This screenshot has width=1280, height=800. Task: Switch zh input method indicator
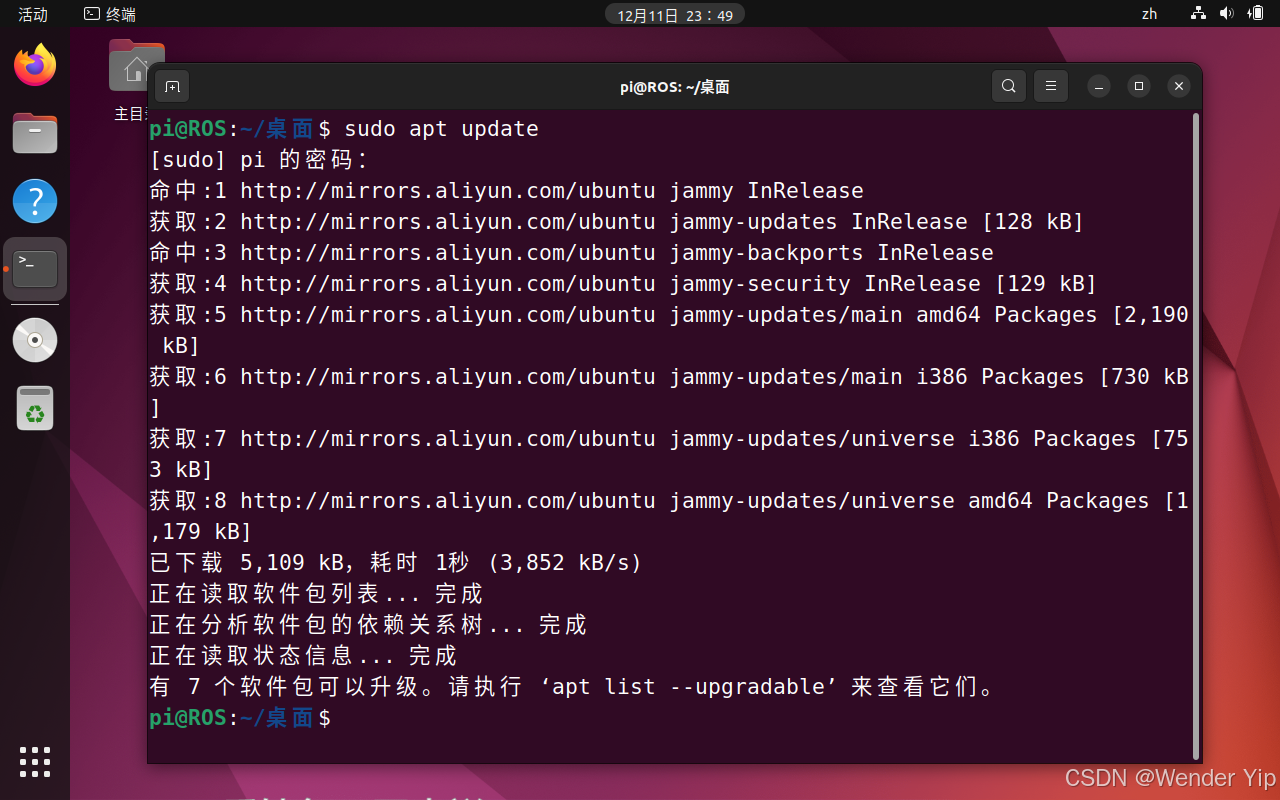click(x=1149, y=14)
